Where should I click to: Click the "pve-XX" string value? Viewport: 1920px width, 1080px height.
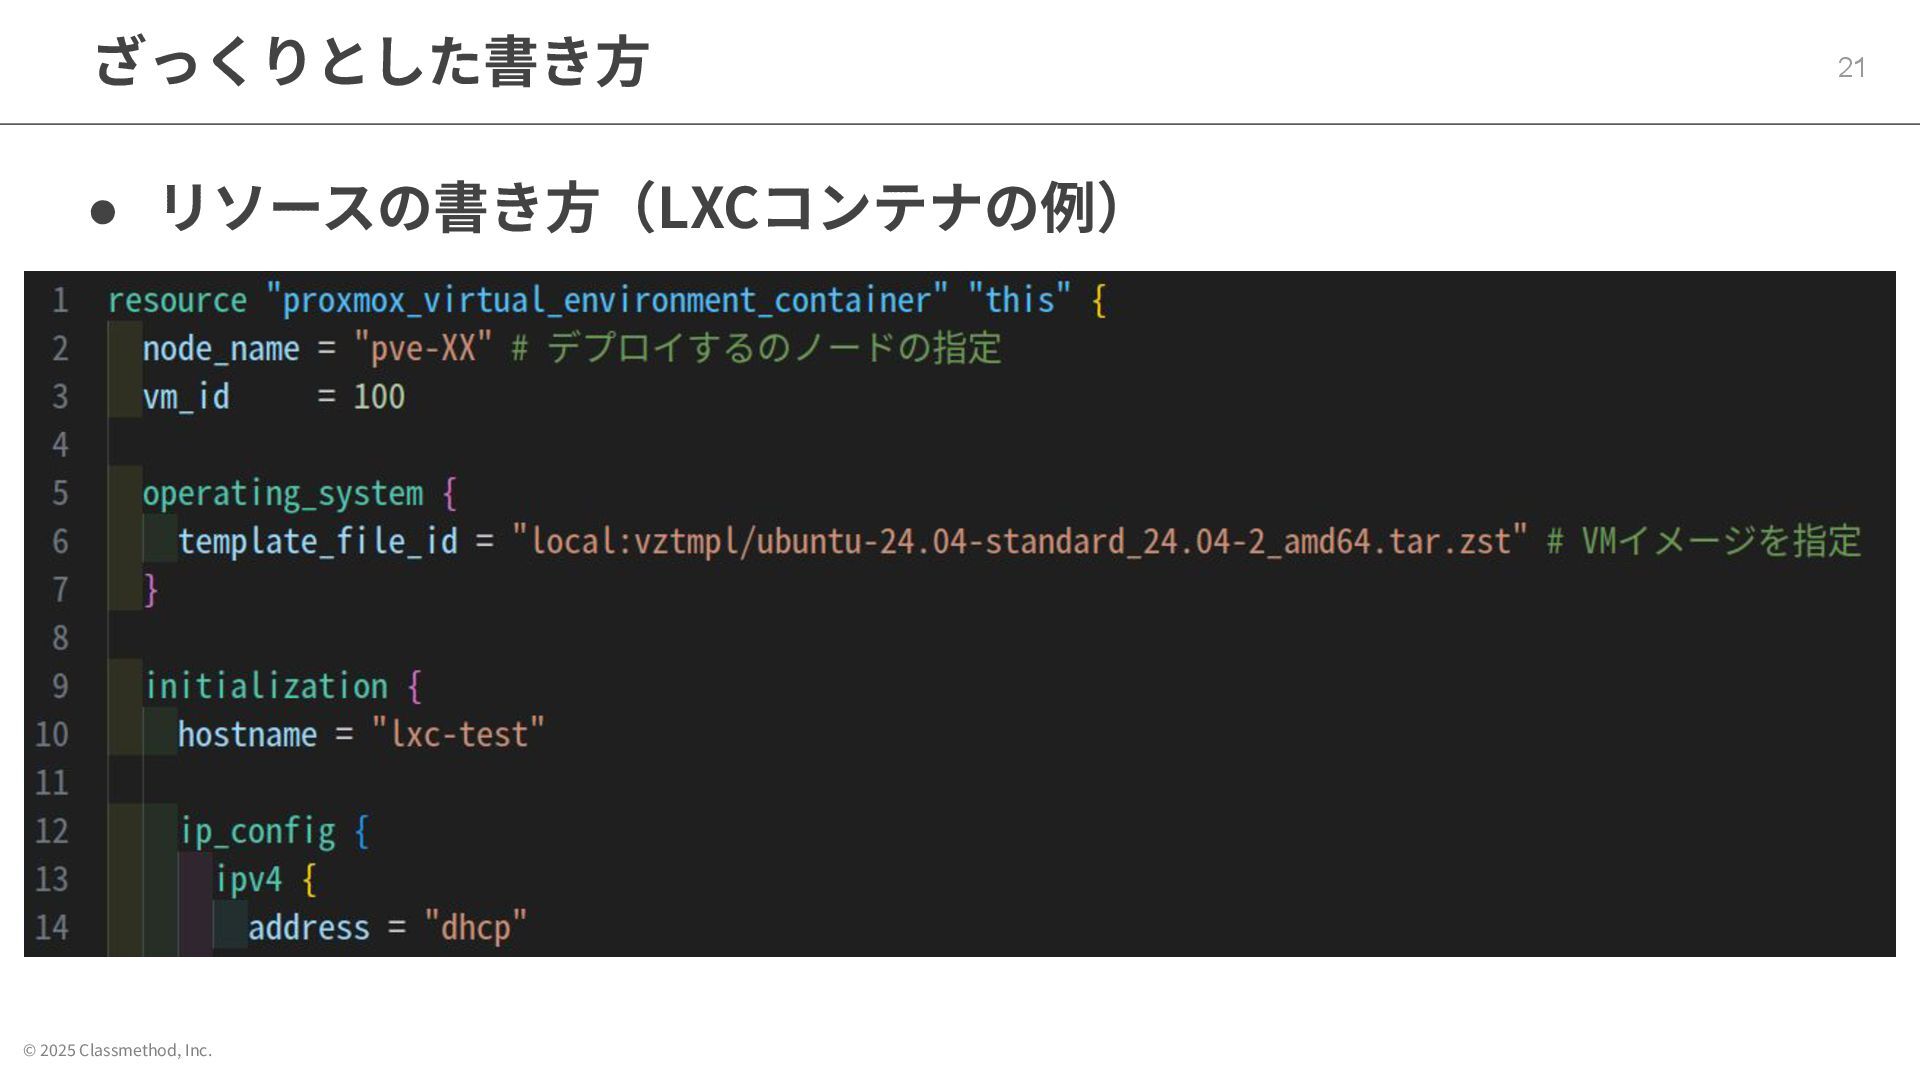[423, 348]
